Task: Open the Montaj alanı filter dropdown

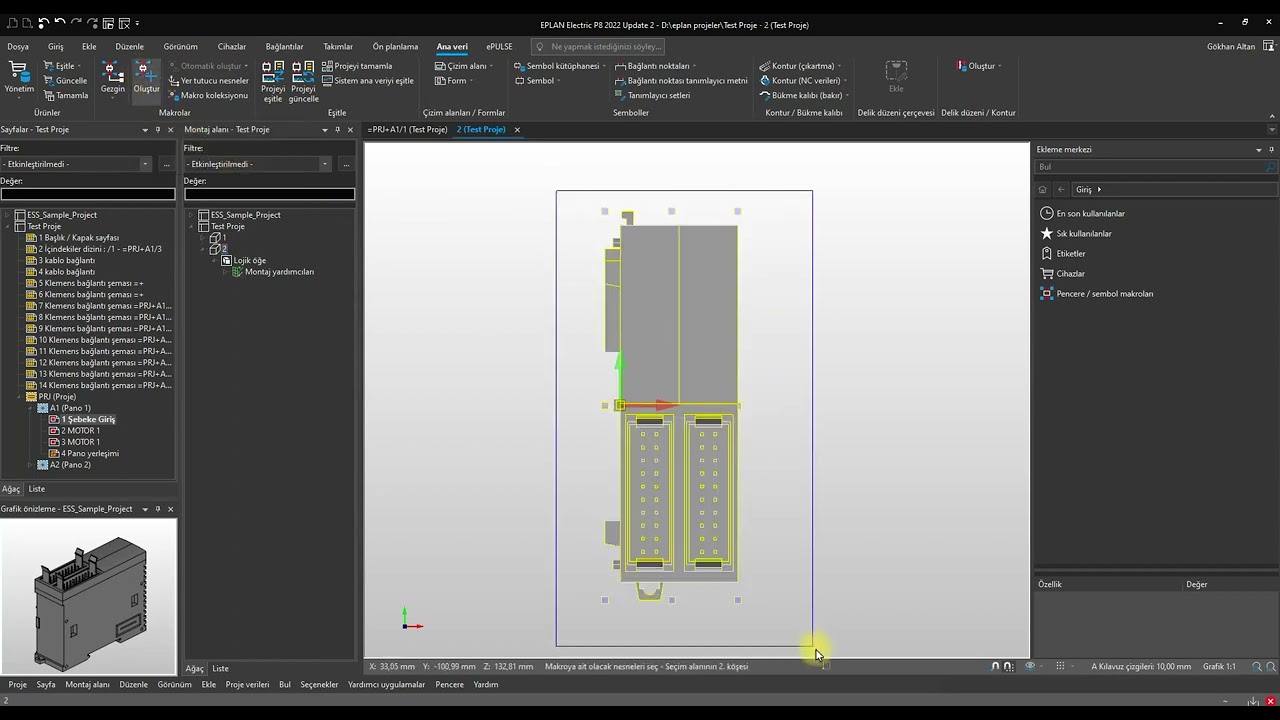Action: (x=325, y=164)
